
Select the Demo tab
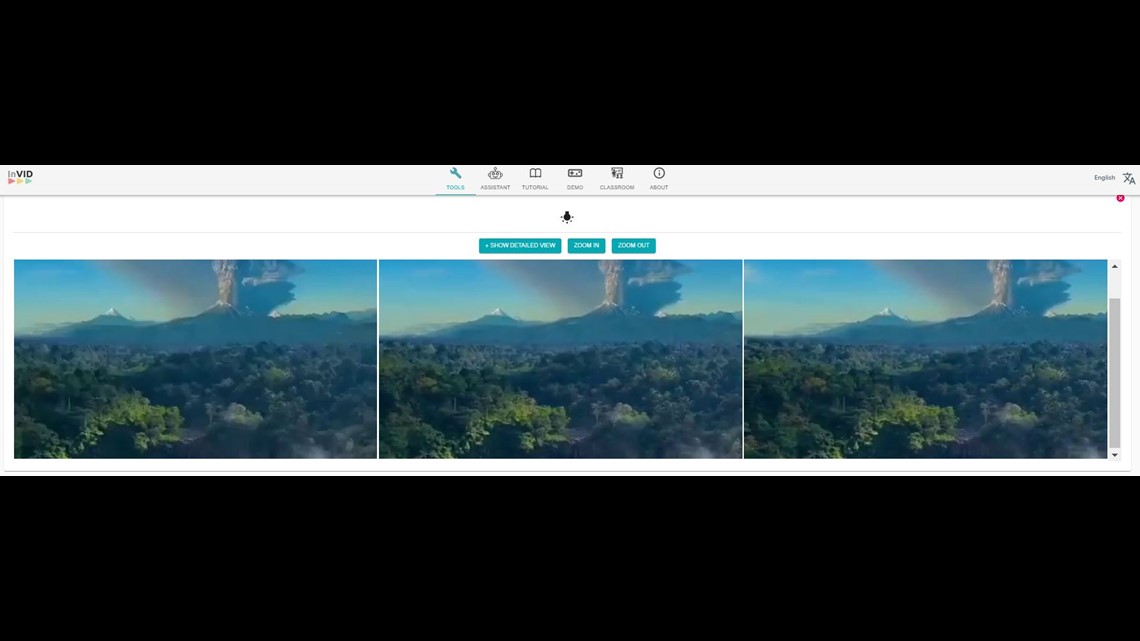[575, 178]
